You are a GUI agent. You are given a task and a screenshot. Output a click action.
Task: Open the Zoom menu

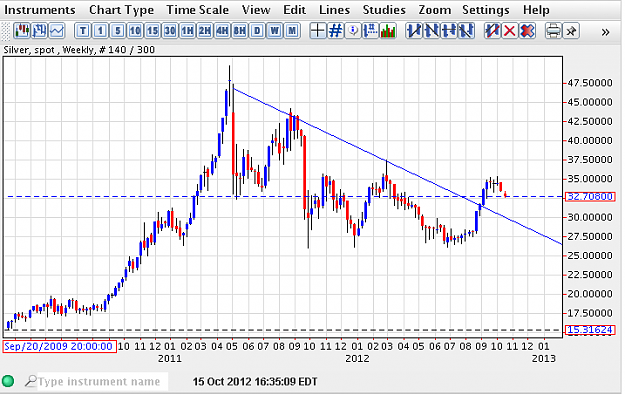[434, 10]
